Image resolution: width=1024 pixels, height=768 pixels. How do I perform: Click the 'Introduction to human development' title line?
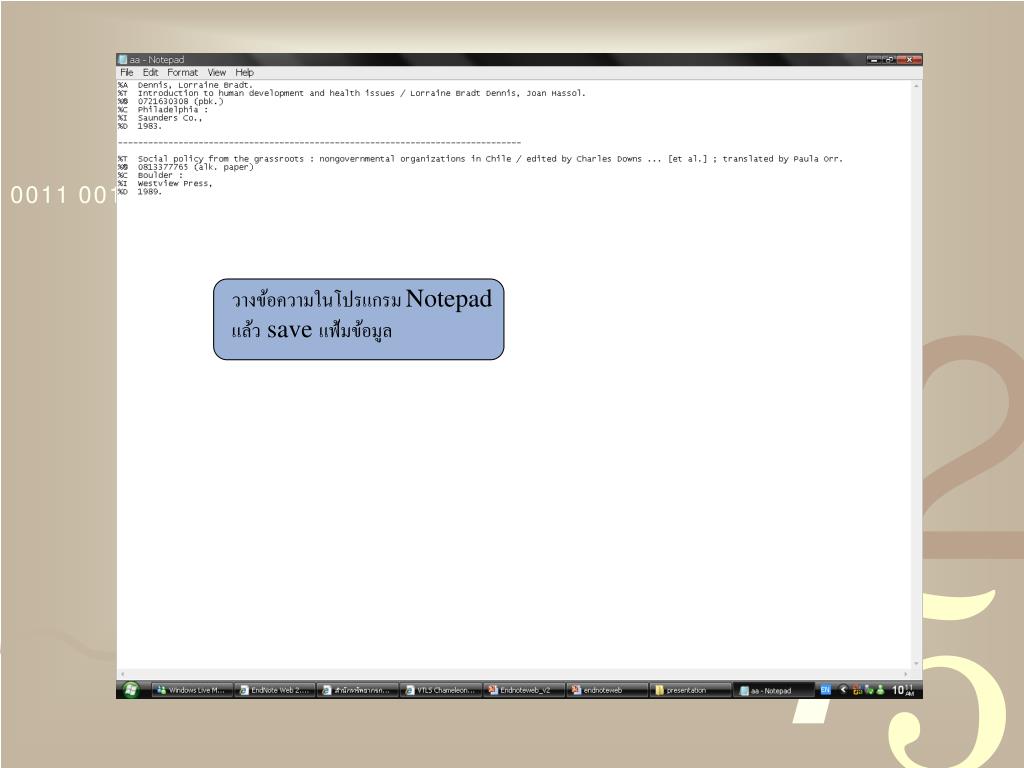[361, 93]
